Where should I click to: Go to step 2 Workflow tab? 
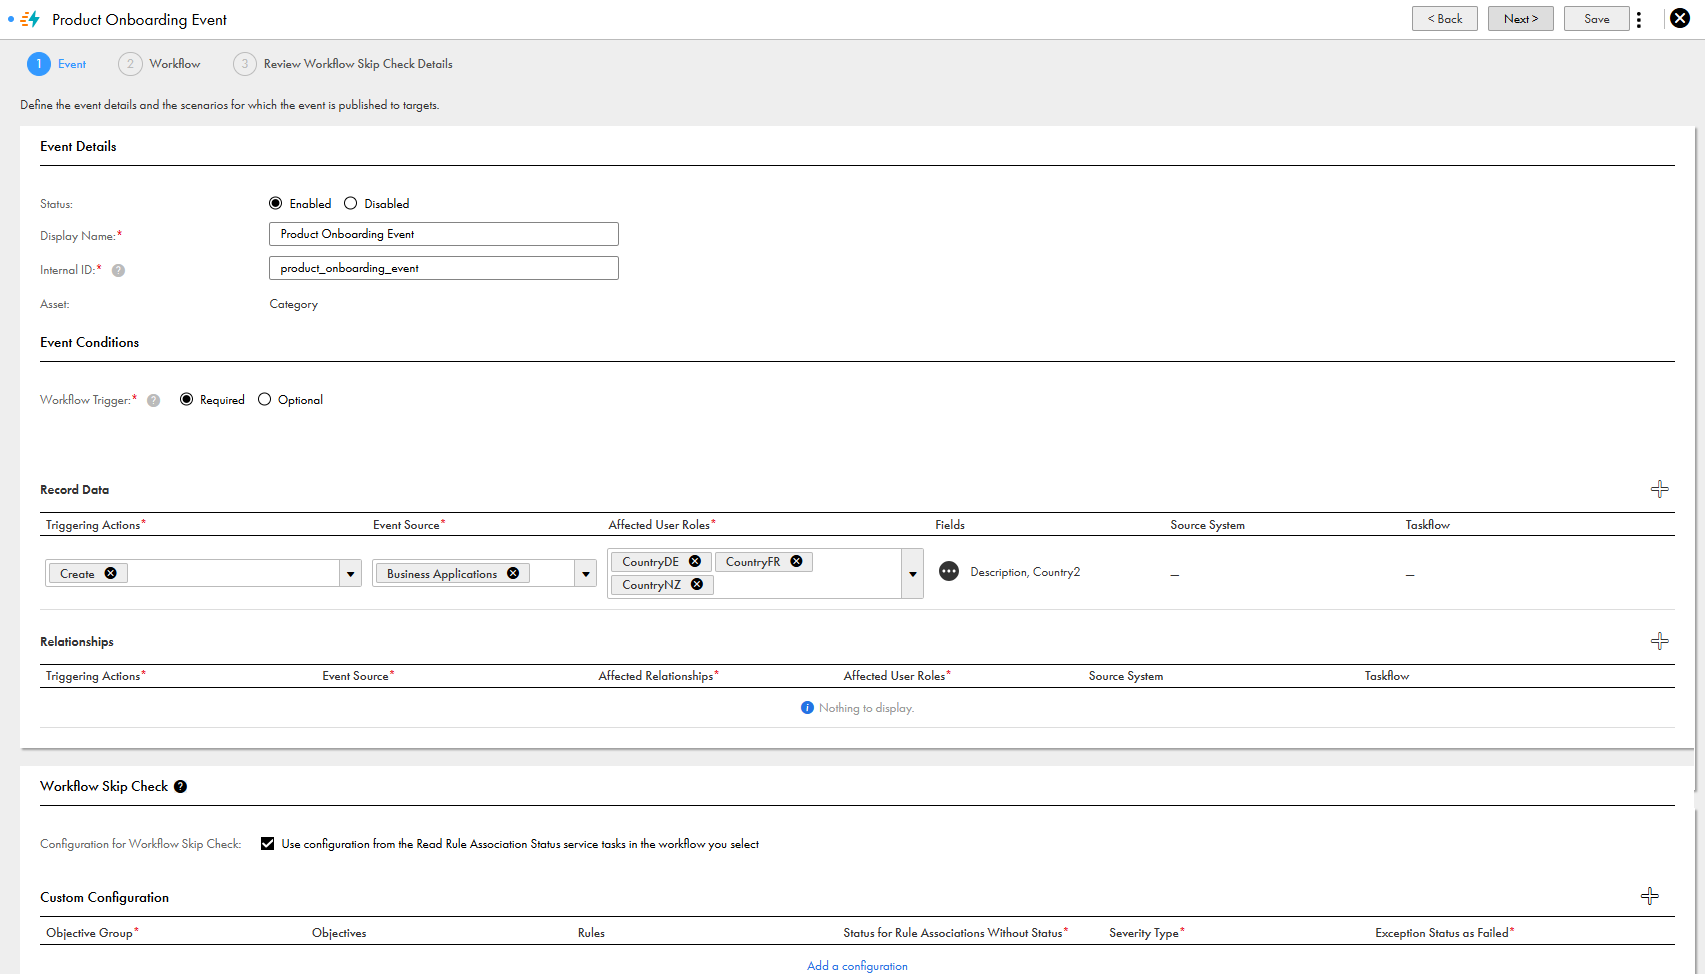click(x=160, y=64)
